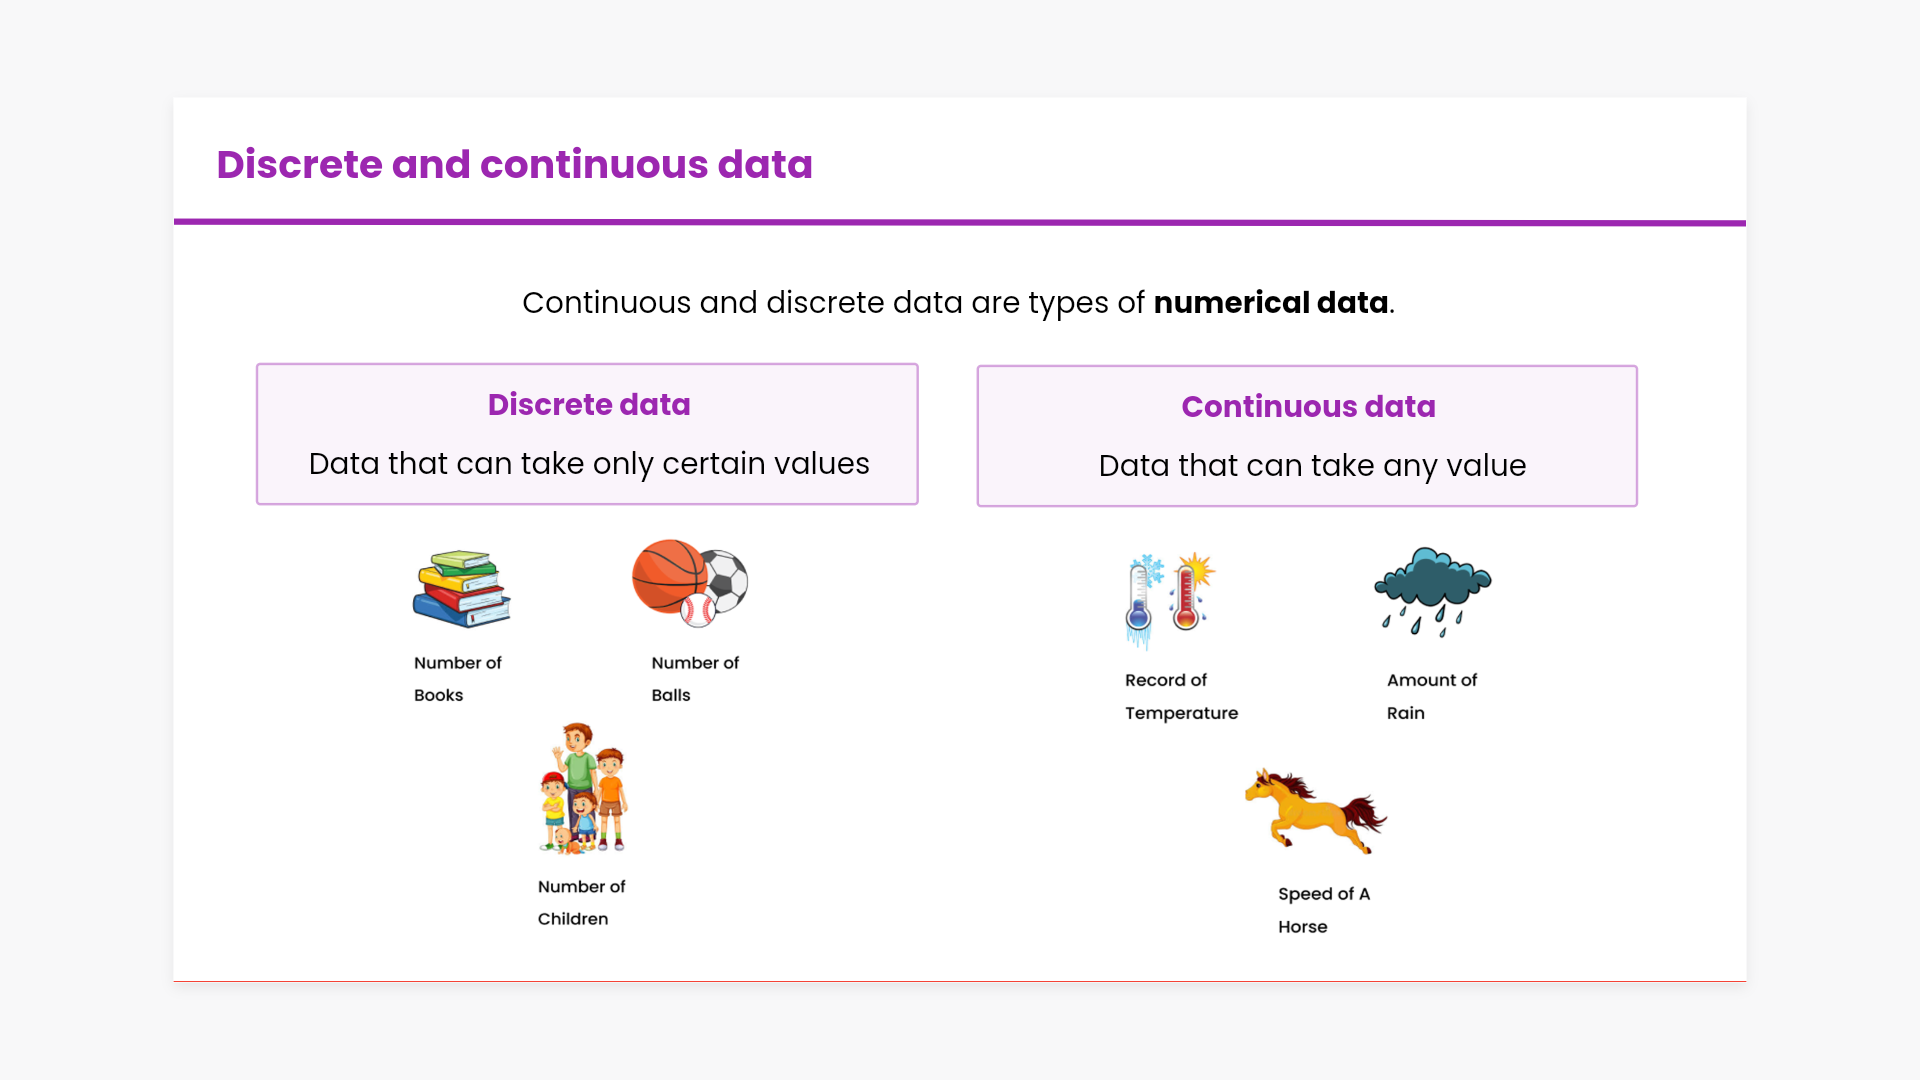Viewport: 1920px width, 1080px height.
Task: Click 'Data that can take any value' text
Action: coord(1312,465)
